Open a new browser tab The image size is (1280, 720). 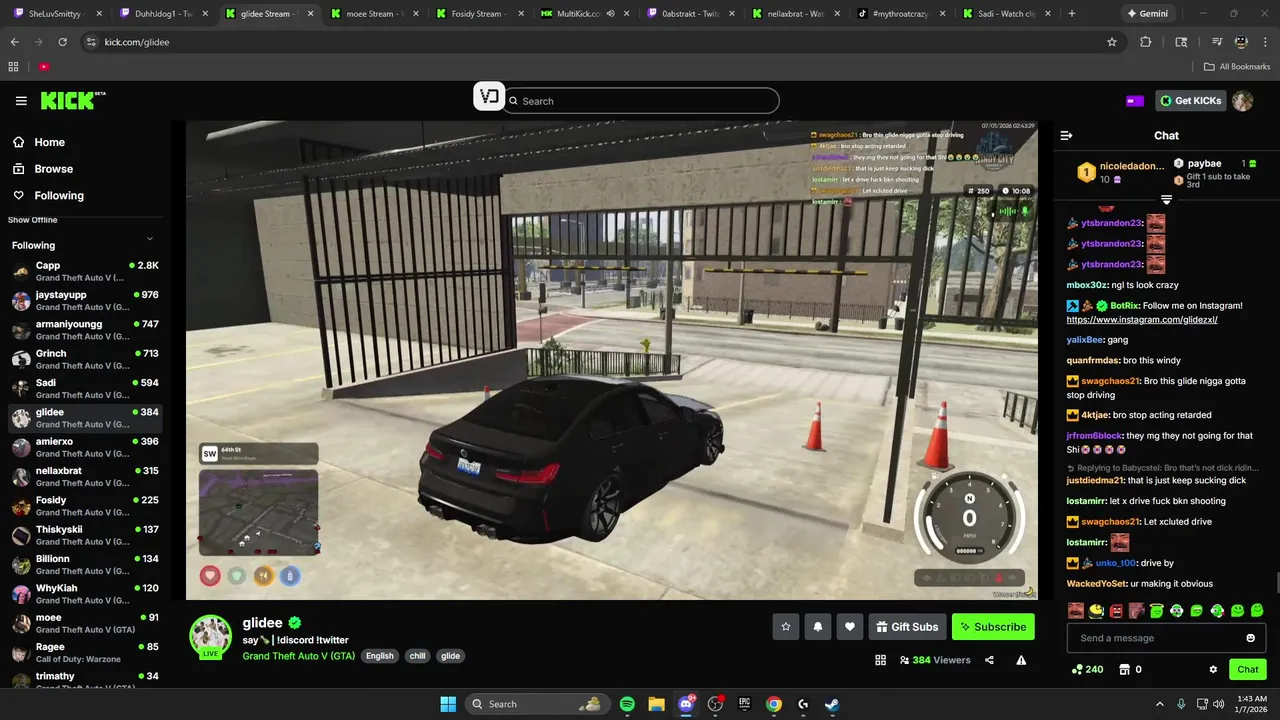[x=1072, y=14]
